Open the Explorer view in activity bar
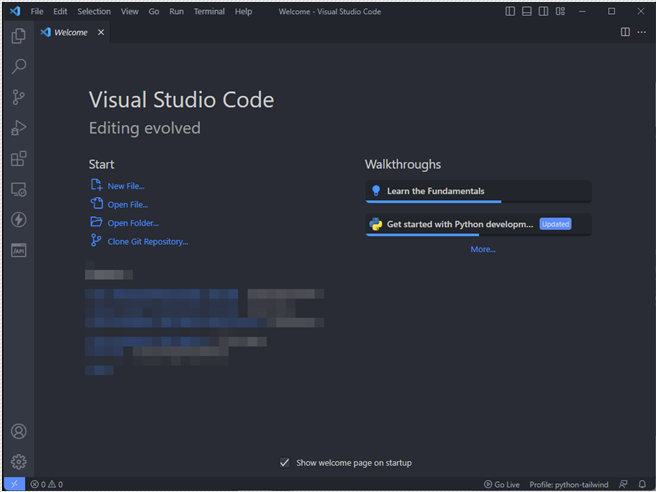Image resolution: width=656 pixels, height=492 pixels. [18, 36]
